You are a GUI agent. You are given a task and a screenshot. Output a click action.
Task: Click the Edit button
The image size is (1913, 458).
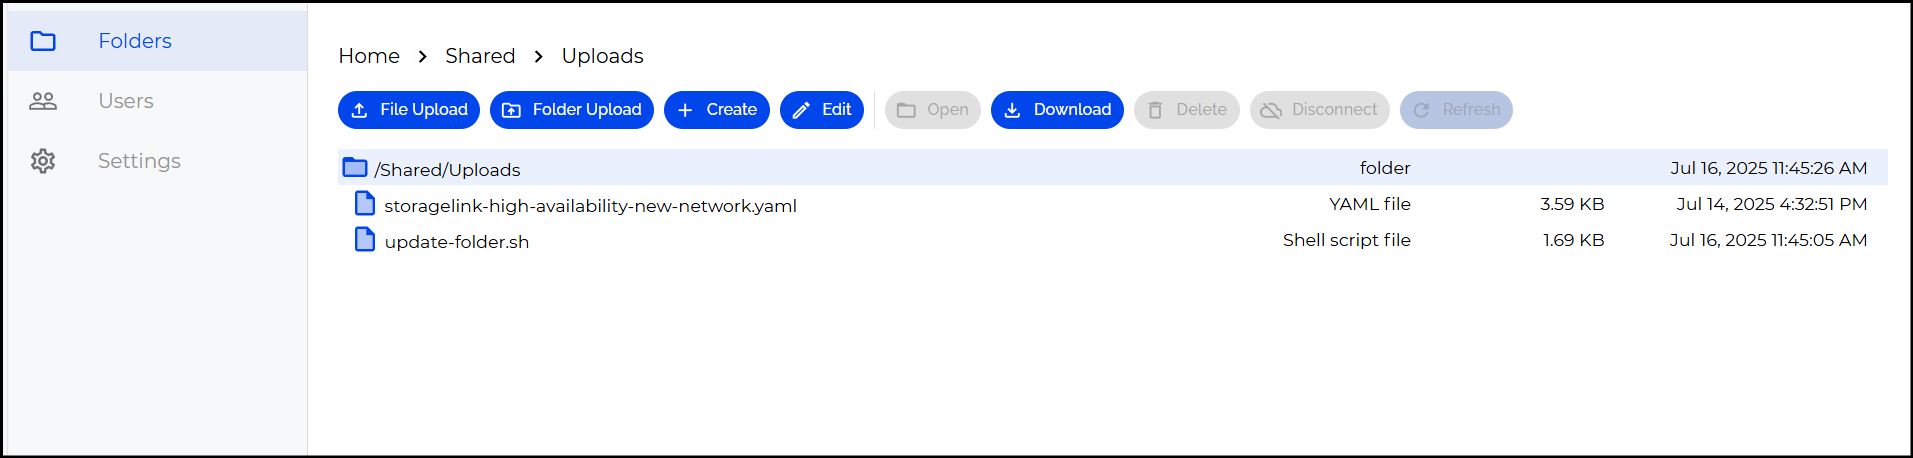(822, 110)
